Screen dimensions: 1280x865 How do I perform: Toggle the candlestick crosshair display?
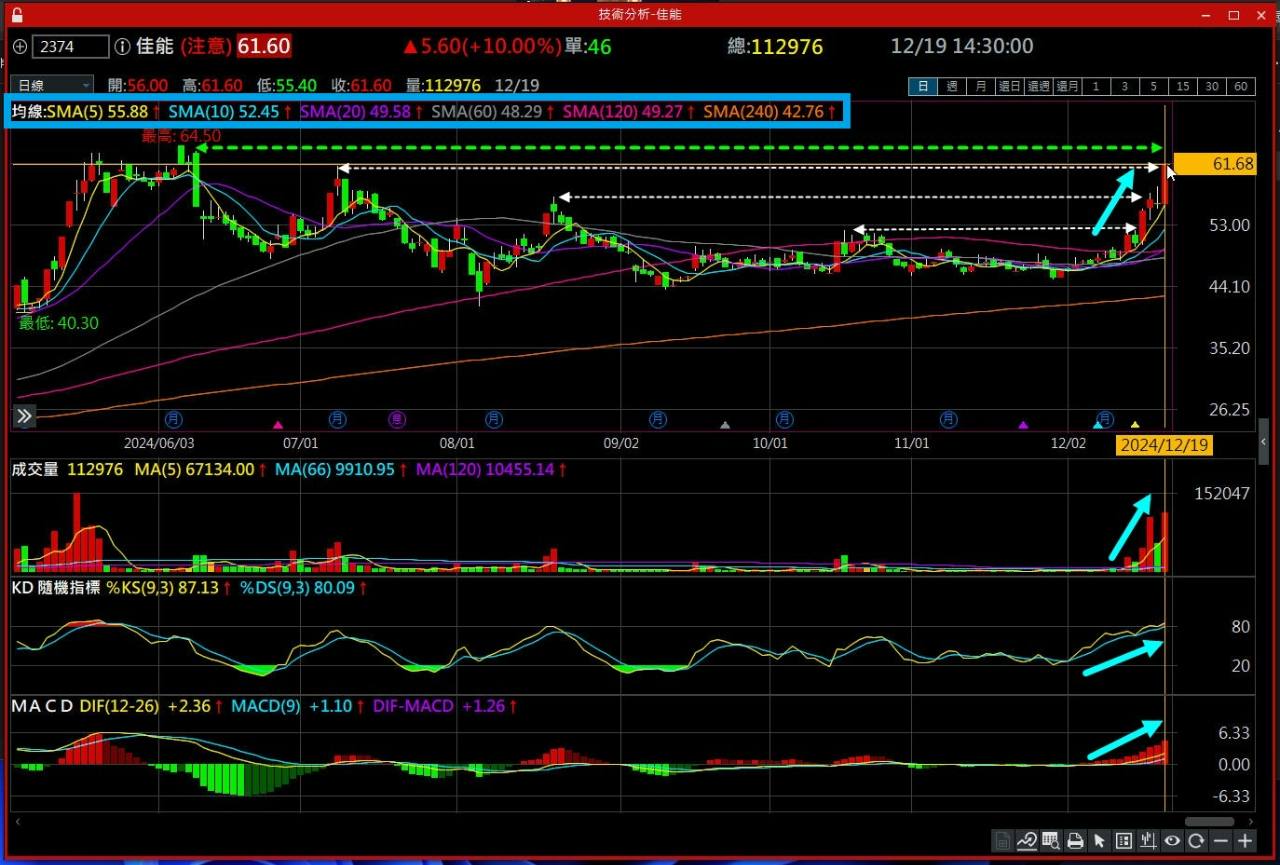tap(1148, 841)
